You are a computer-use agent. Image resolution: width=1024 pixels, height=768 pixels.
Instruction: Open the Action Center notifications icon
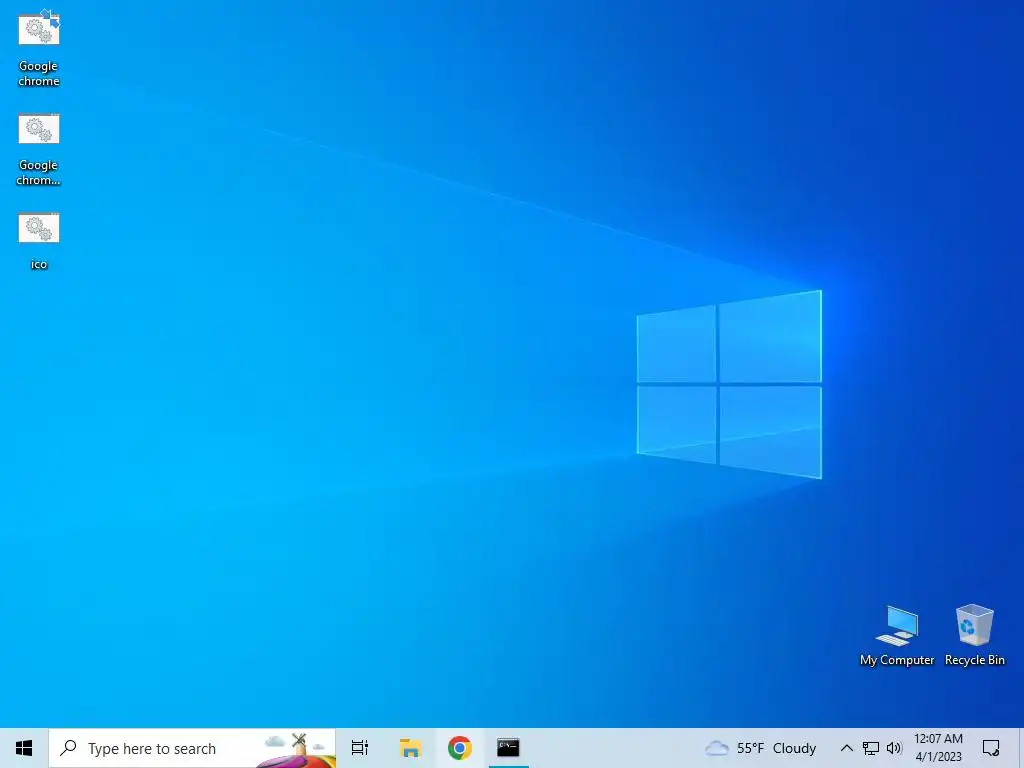click(x=991, y=748)
